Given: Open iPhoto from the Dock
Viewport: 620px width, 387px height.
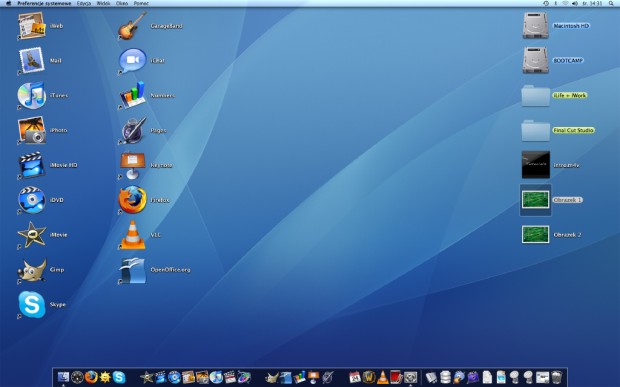Looking at the screenshot, I should coord(202,377).
